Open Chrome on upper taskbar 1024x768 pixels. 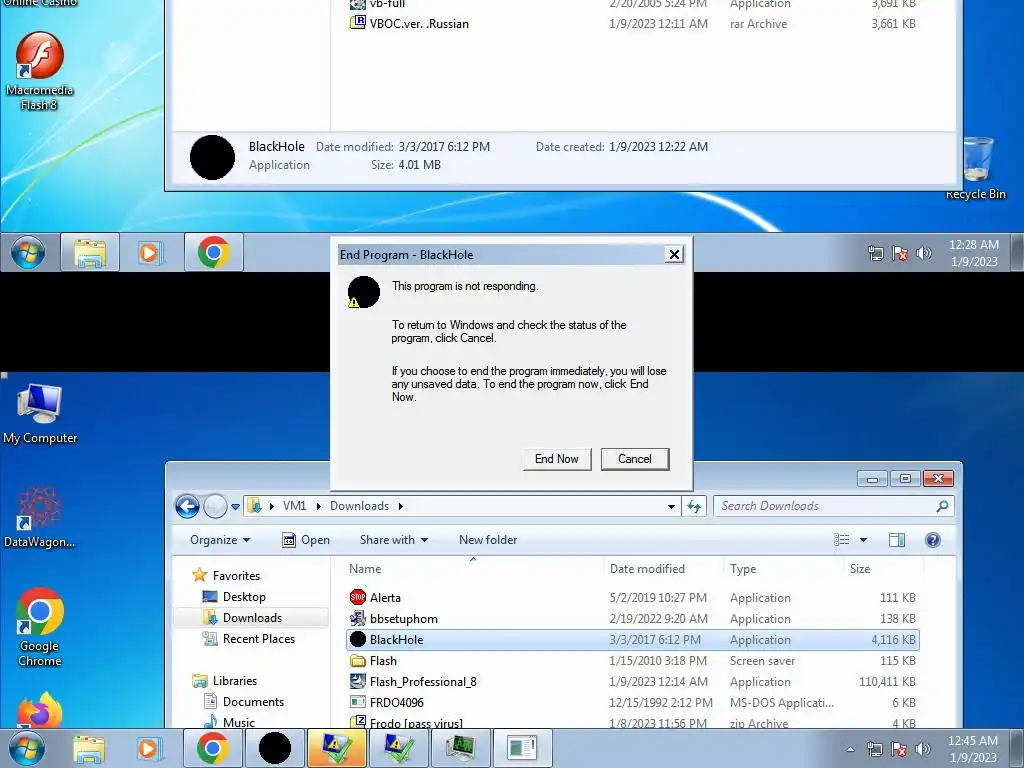point(214,252)
